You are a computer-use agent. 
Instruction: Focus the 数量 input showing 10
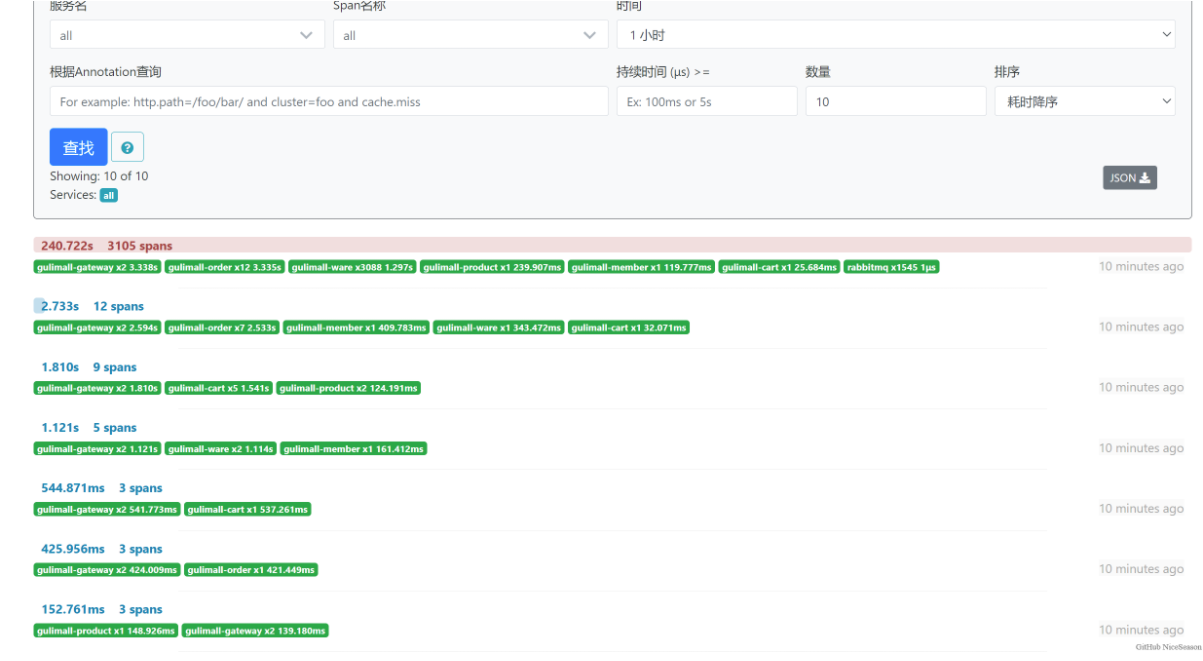[896, 101]
